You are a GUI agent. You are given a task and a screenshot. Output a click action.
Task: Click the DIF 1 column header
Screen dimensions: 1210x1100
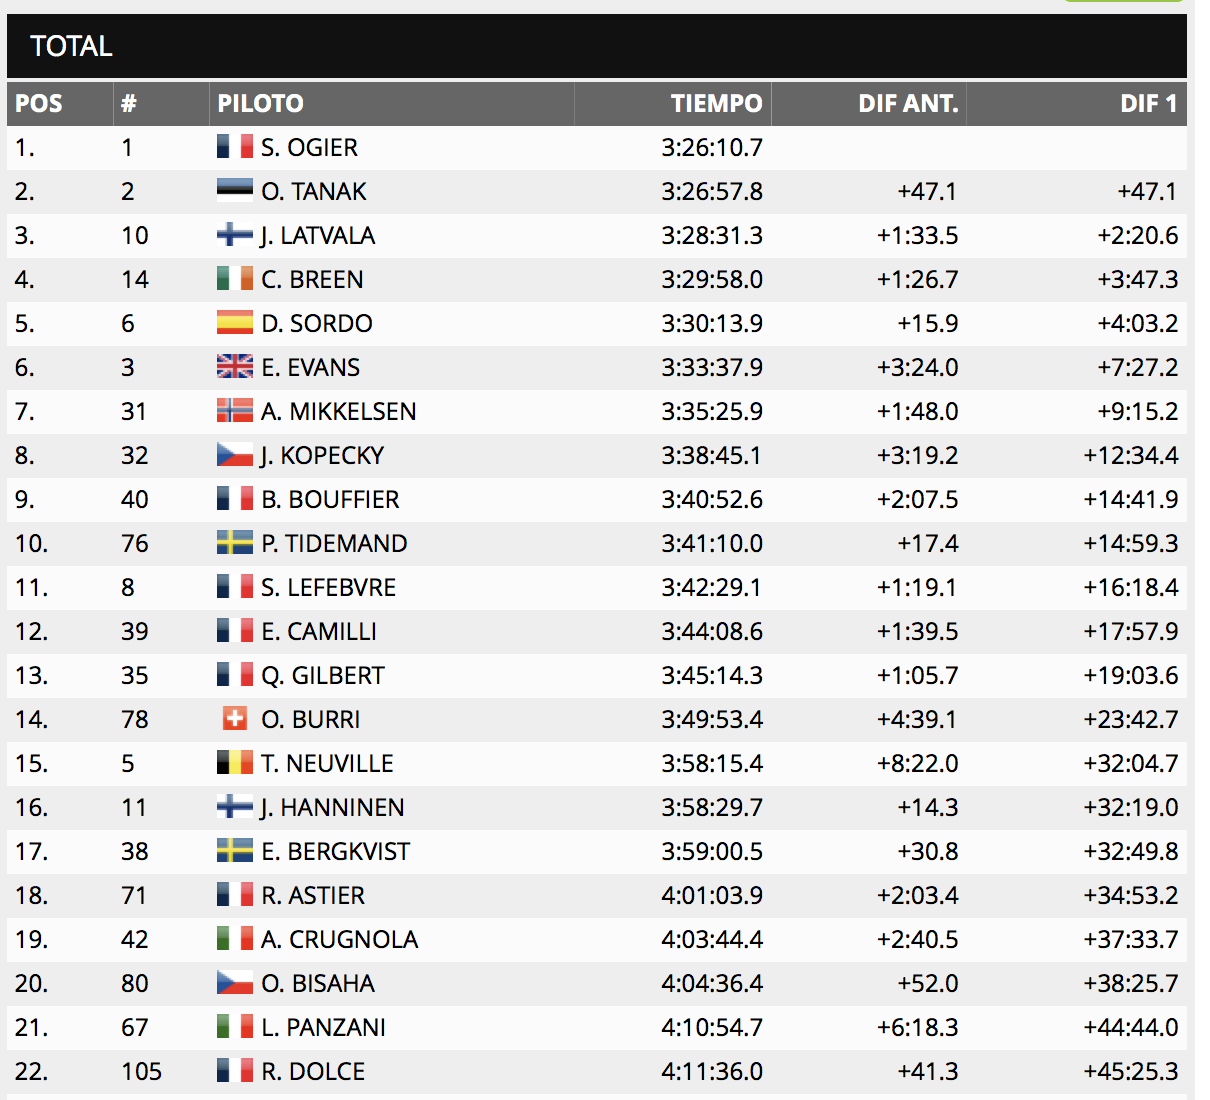click(1148, 104)
